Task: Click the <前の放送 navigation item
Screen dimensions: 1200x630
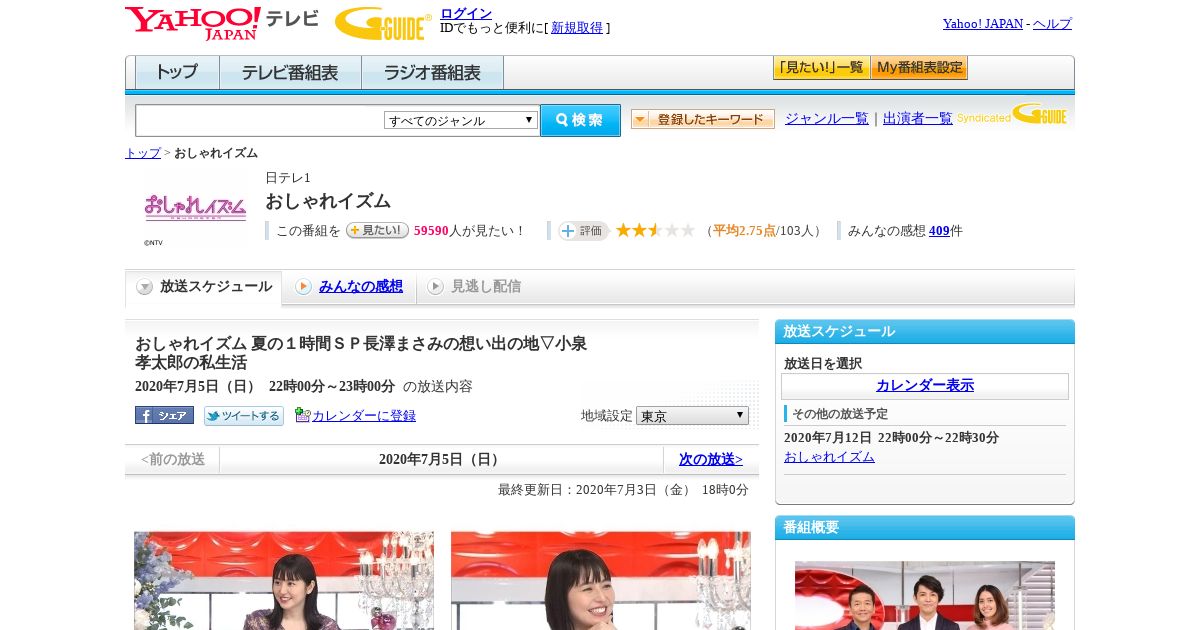Action: tap(173, 460)
